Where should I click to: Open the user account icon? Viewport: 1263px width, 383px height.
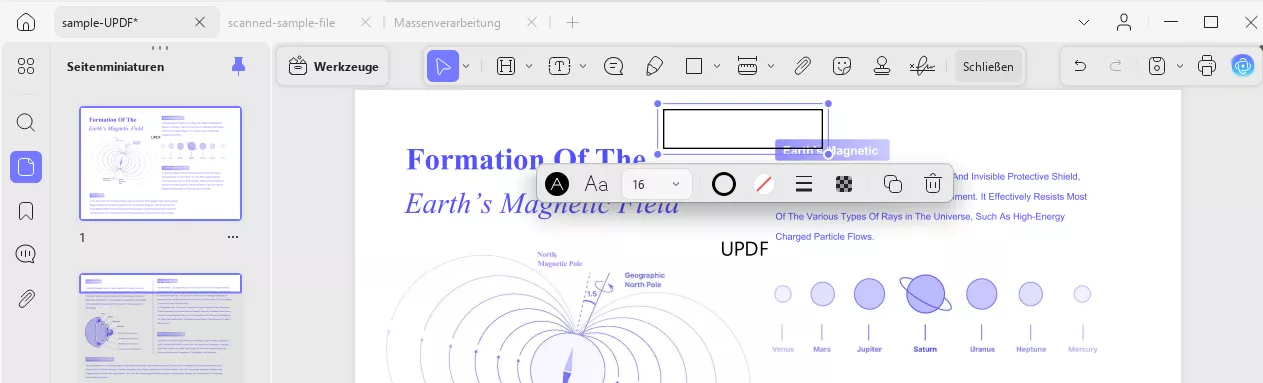[x=1125, y=22]
